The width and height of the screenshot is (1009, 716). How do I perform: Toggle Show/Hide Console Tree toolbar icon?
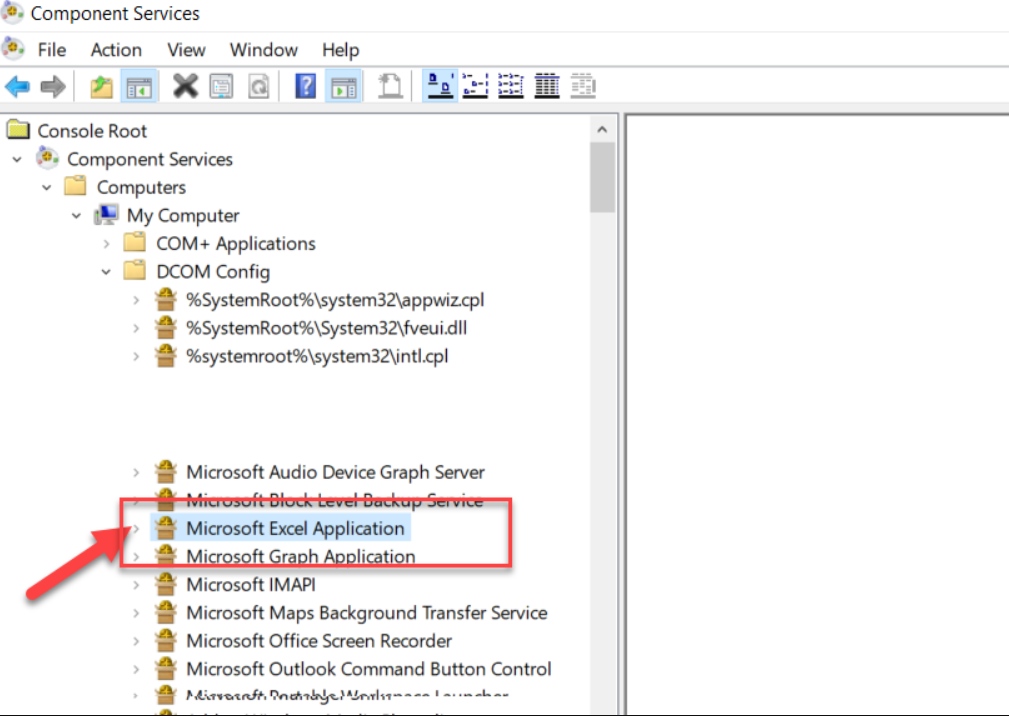click(139, 86)
